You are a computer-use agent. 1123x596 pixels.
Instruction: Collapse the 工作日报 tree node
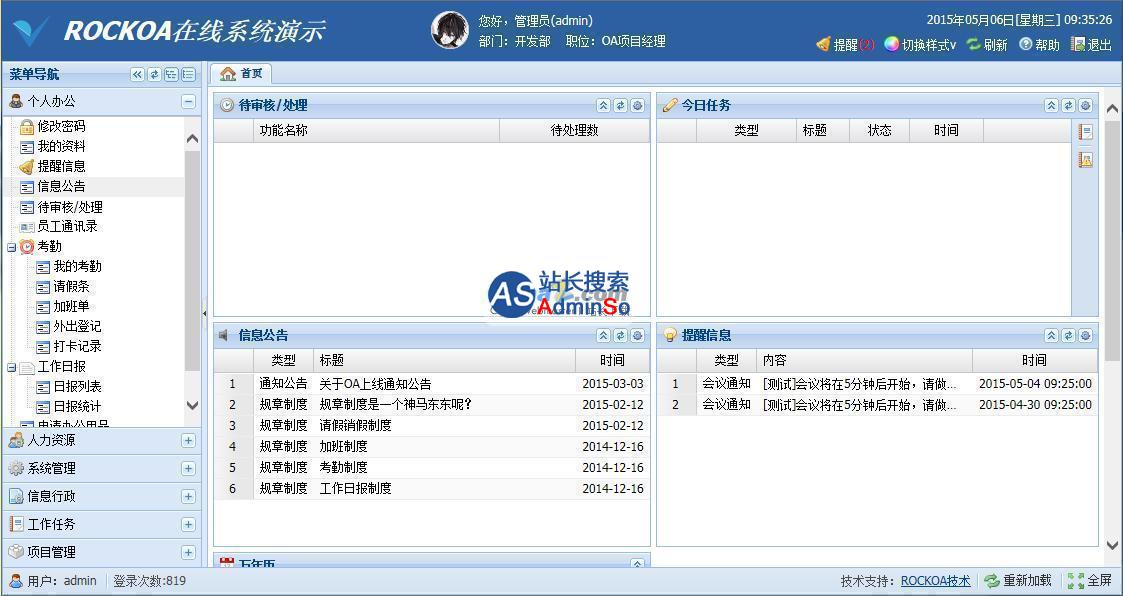pos(11,367)
